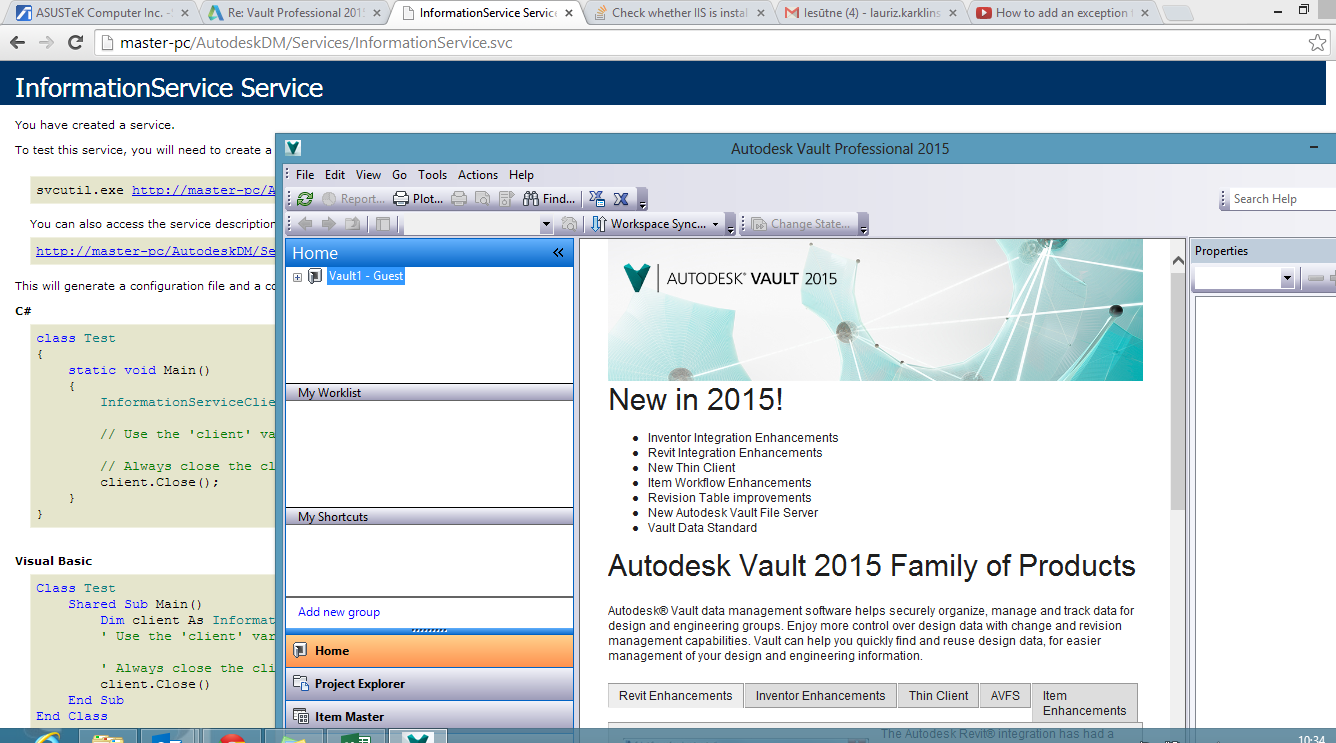1336x743 pixels.
Task: Open the Properties panel dropdown
Action: [x=1288, y=279]
